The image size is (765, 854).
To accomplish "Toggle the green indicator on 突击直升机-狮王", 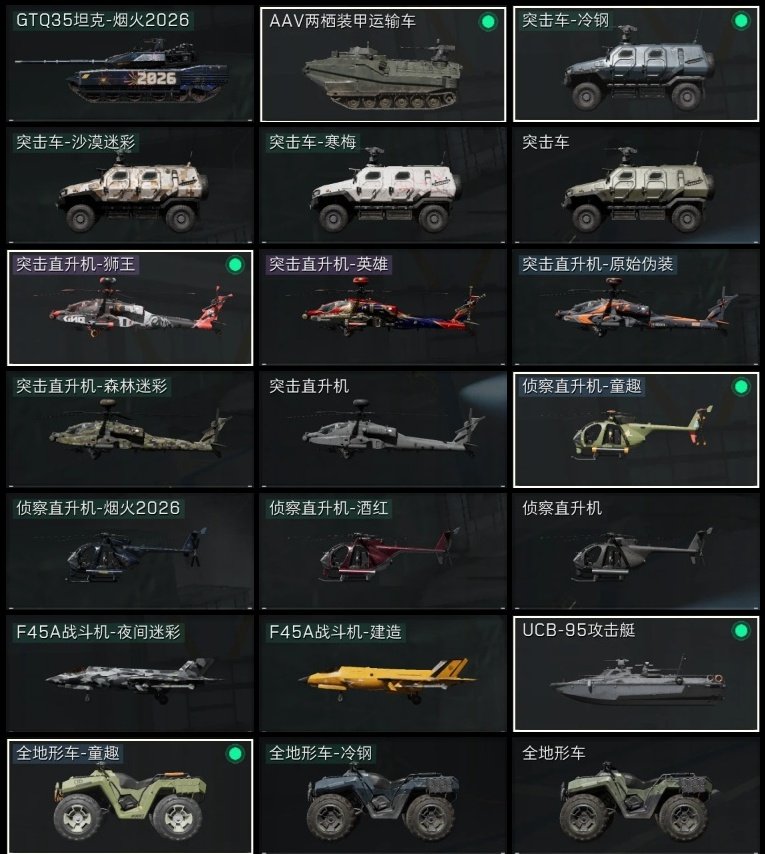I will coord(235,265).
